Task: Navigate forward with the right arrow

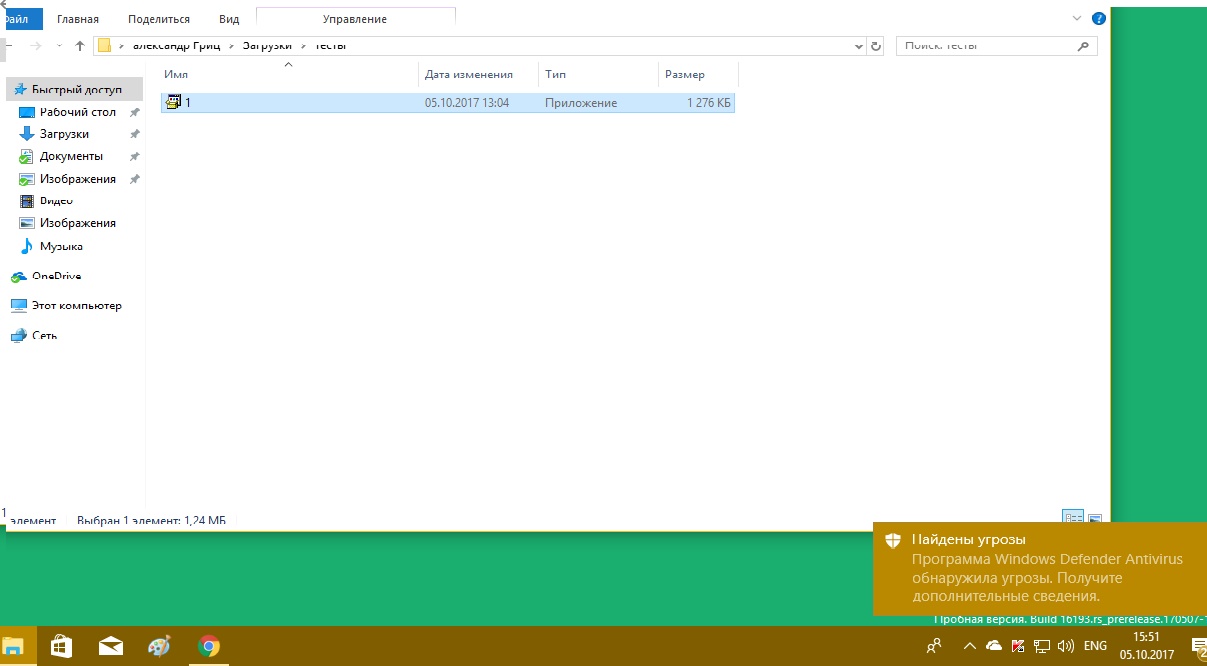Action: [x=36, y=46]
